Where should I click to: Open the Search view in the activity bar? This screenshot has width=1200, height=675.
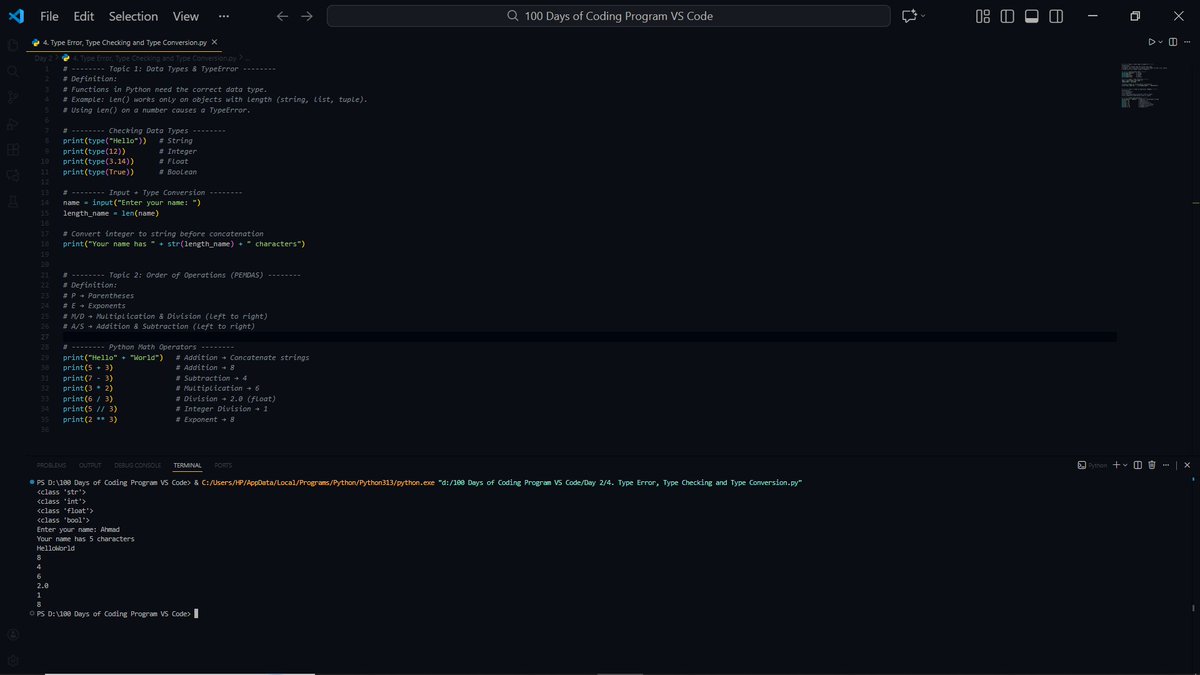tap(13, 71)
